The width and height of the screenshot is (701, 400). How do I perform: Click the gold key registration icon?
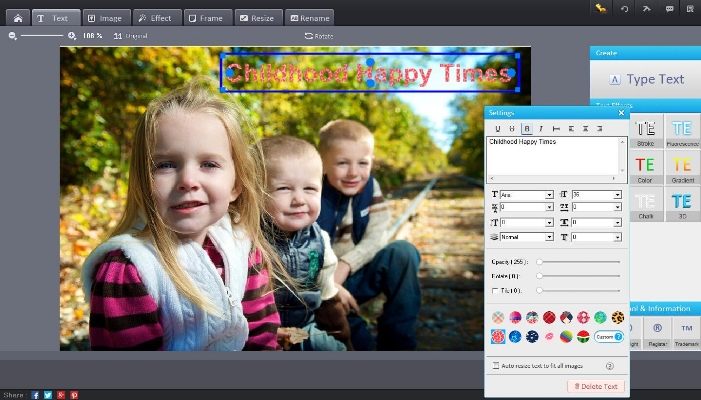click(601, 8)
